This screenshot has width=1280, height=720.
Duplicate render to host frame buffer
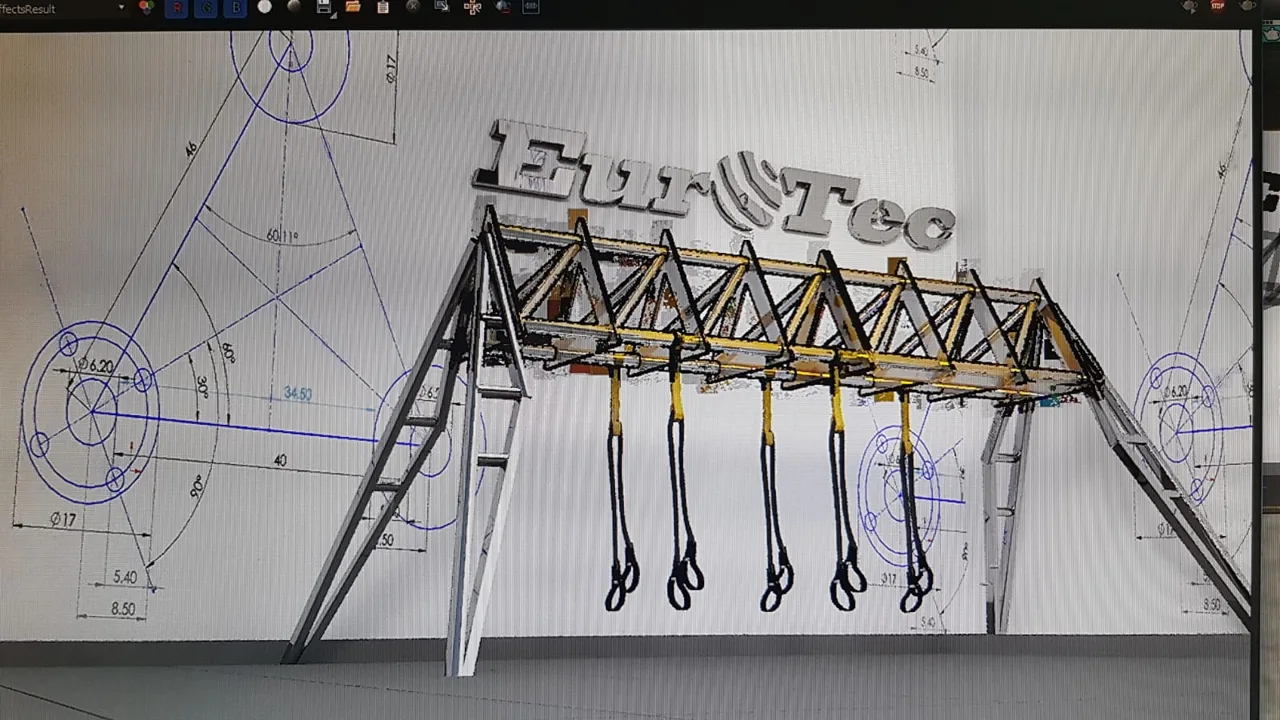(442, 7)
